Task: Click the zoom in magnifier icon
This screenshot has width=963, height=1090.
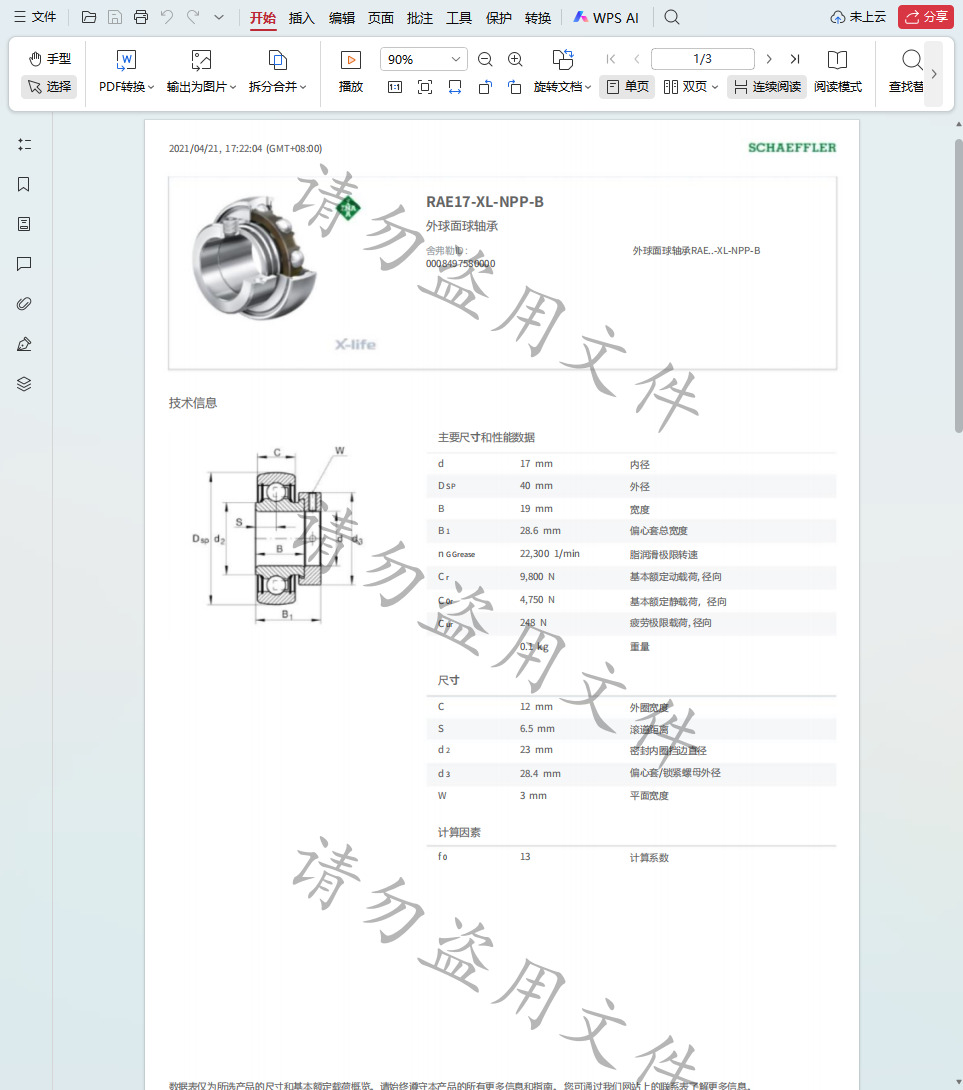Action: (x=515, y=60)
